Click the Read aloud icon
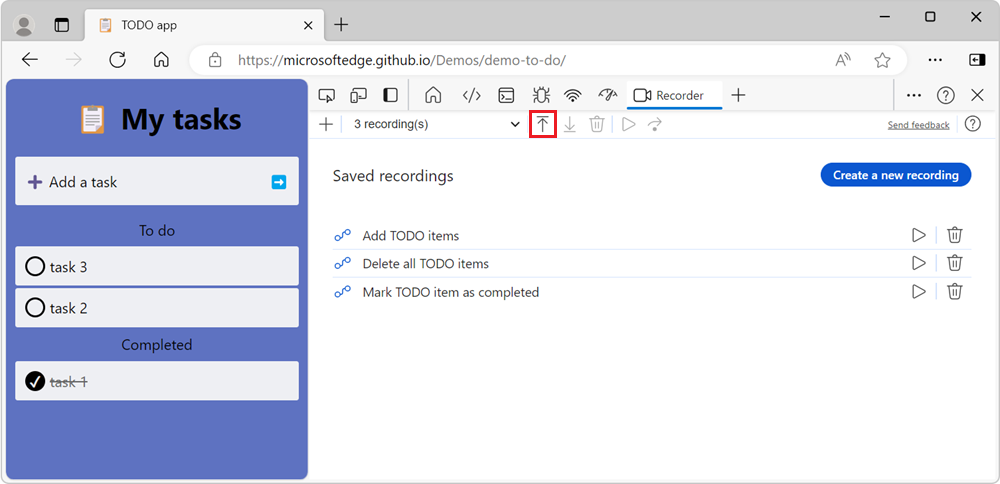Image resolution: width=1000 pixels, height=484 pixels. click(843, 60)
